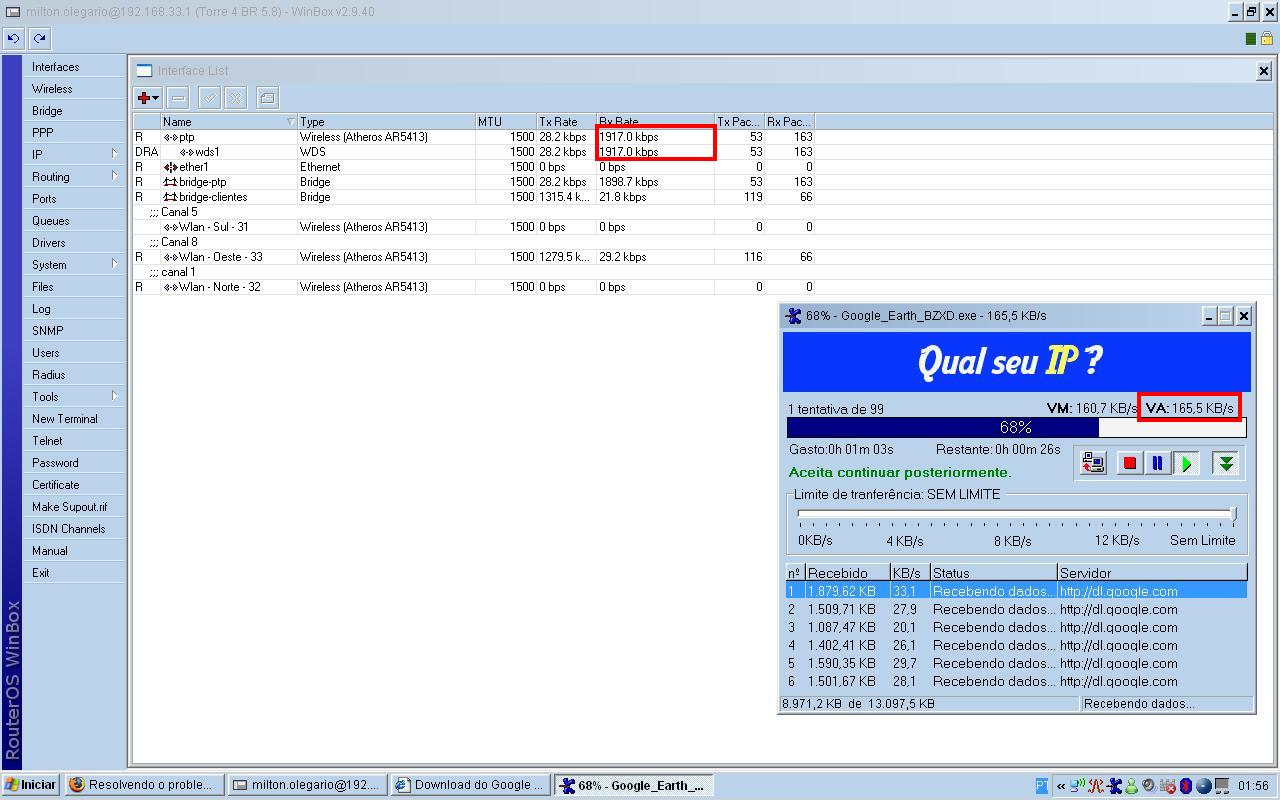The height and width of the screenshot is (800, 1280).
Task: Click the 'Qual seu IP ?' banner
Action: coord(1016,361)
